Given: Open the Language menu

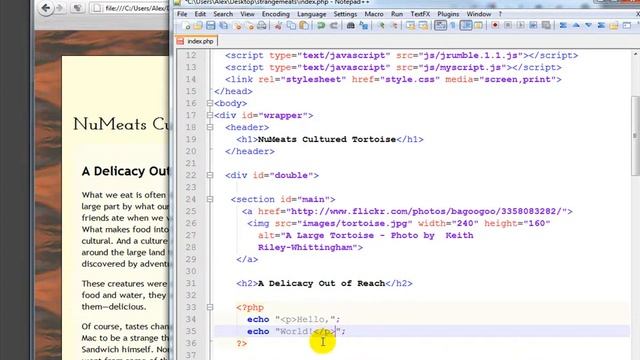Looking at the screenshot, I should tap(311, 14).
